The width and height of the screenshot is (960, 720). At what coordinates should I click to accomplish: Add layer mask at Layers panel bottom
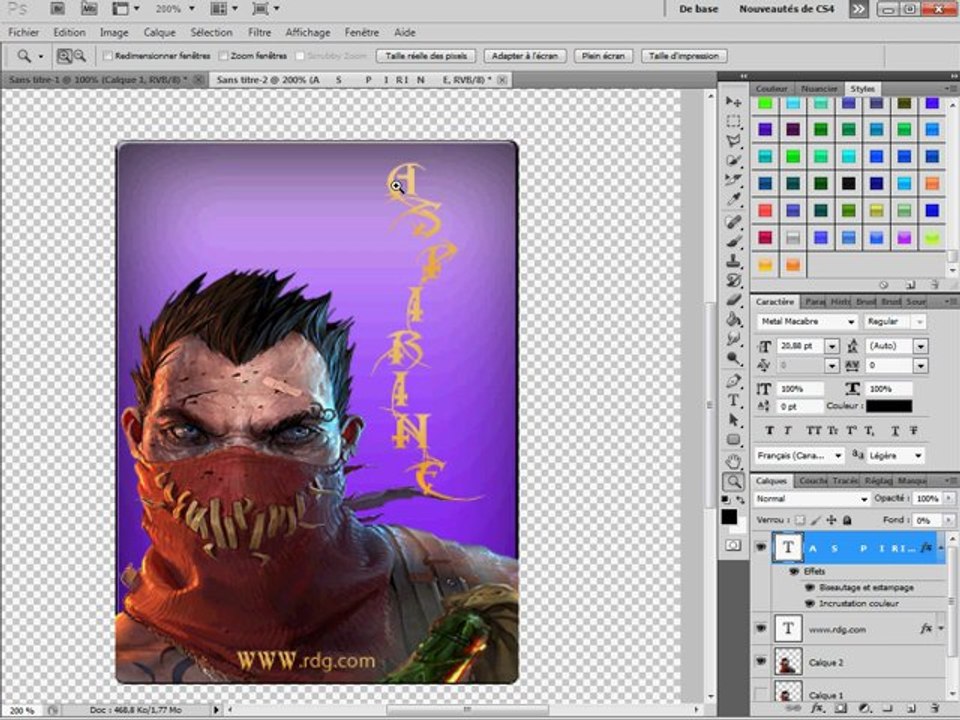[x=840, y=708]
